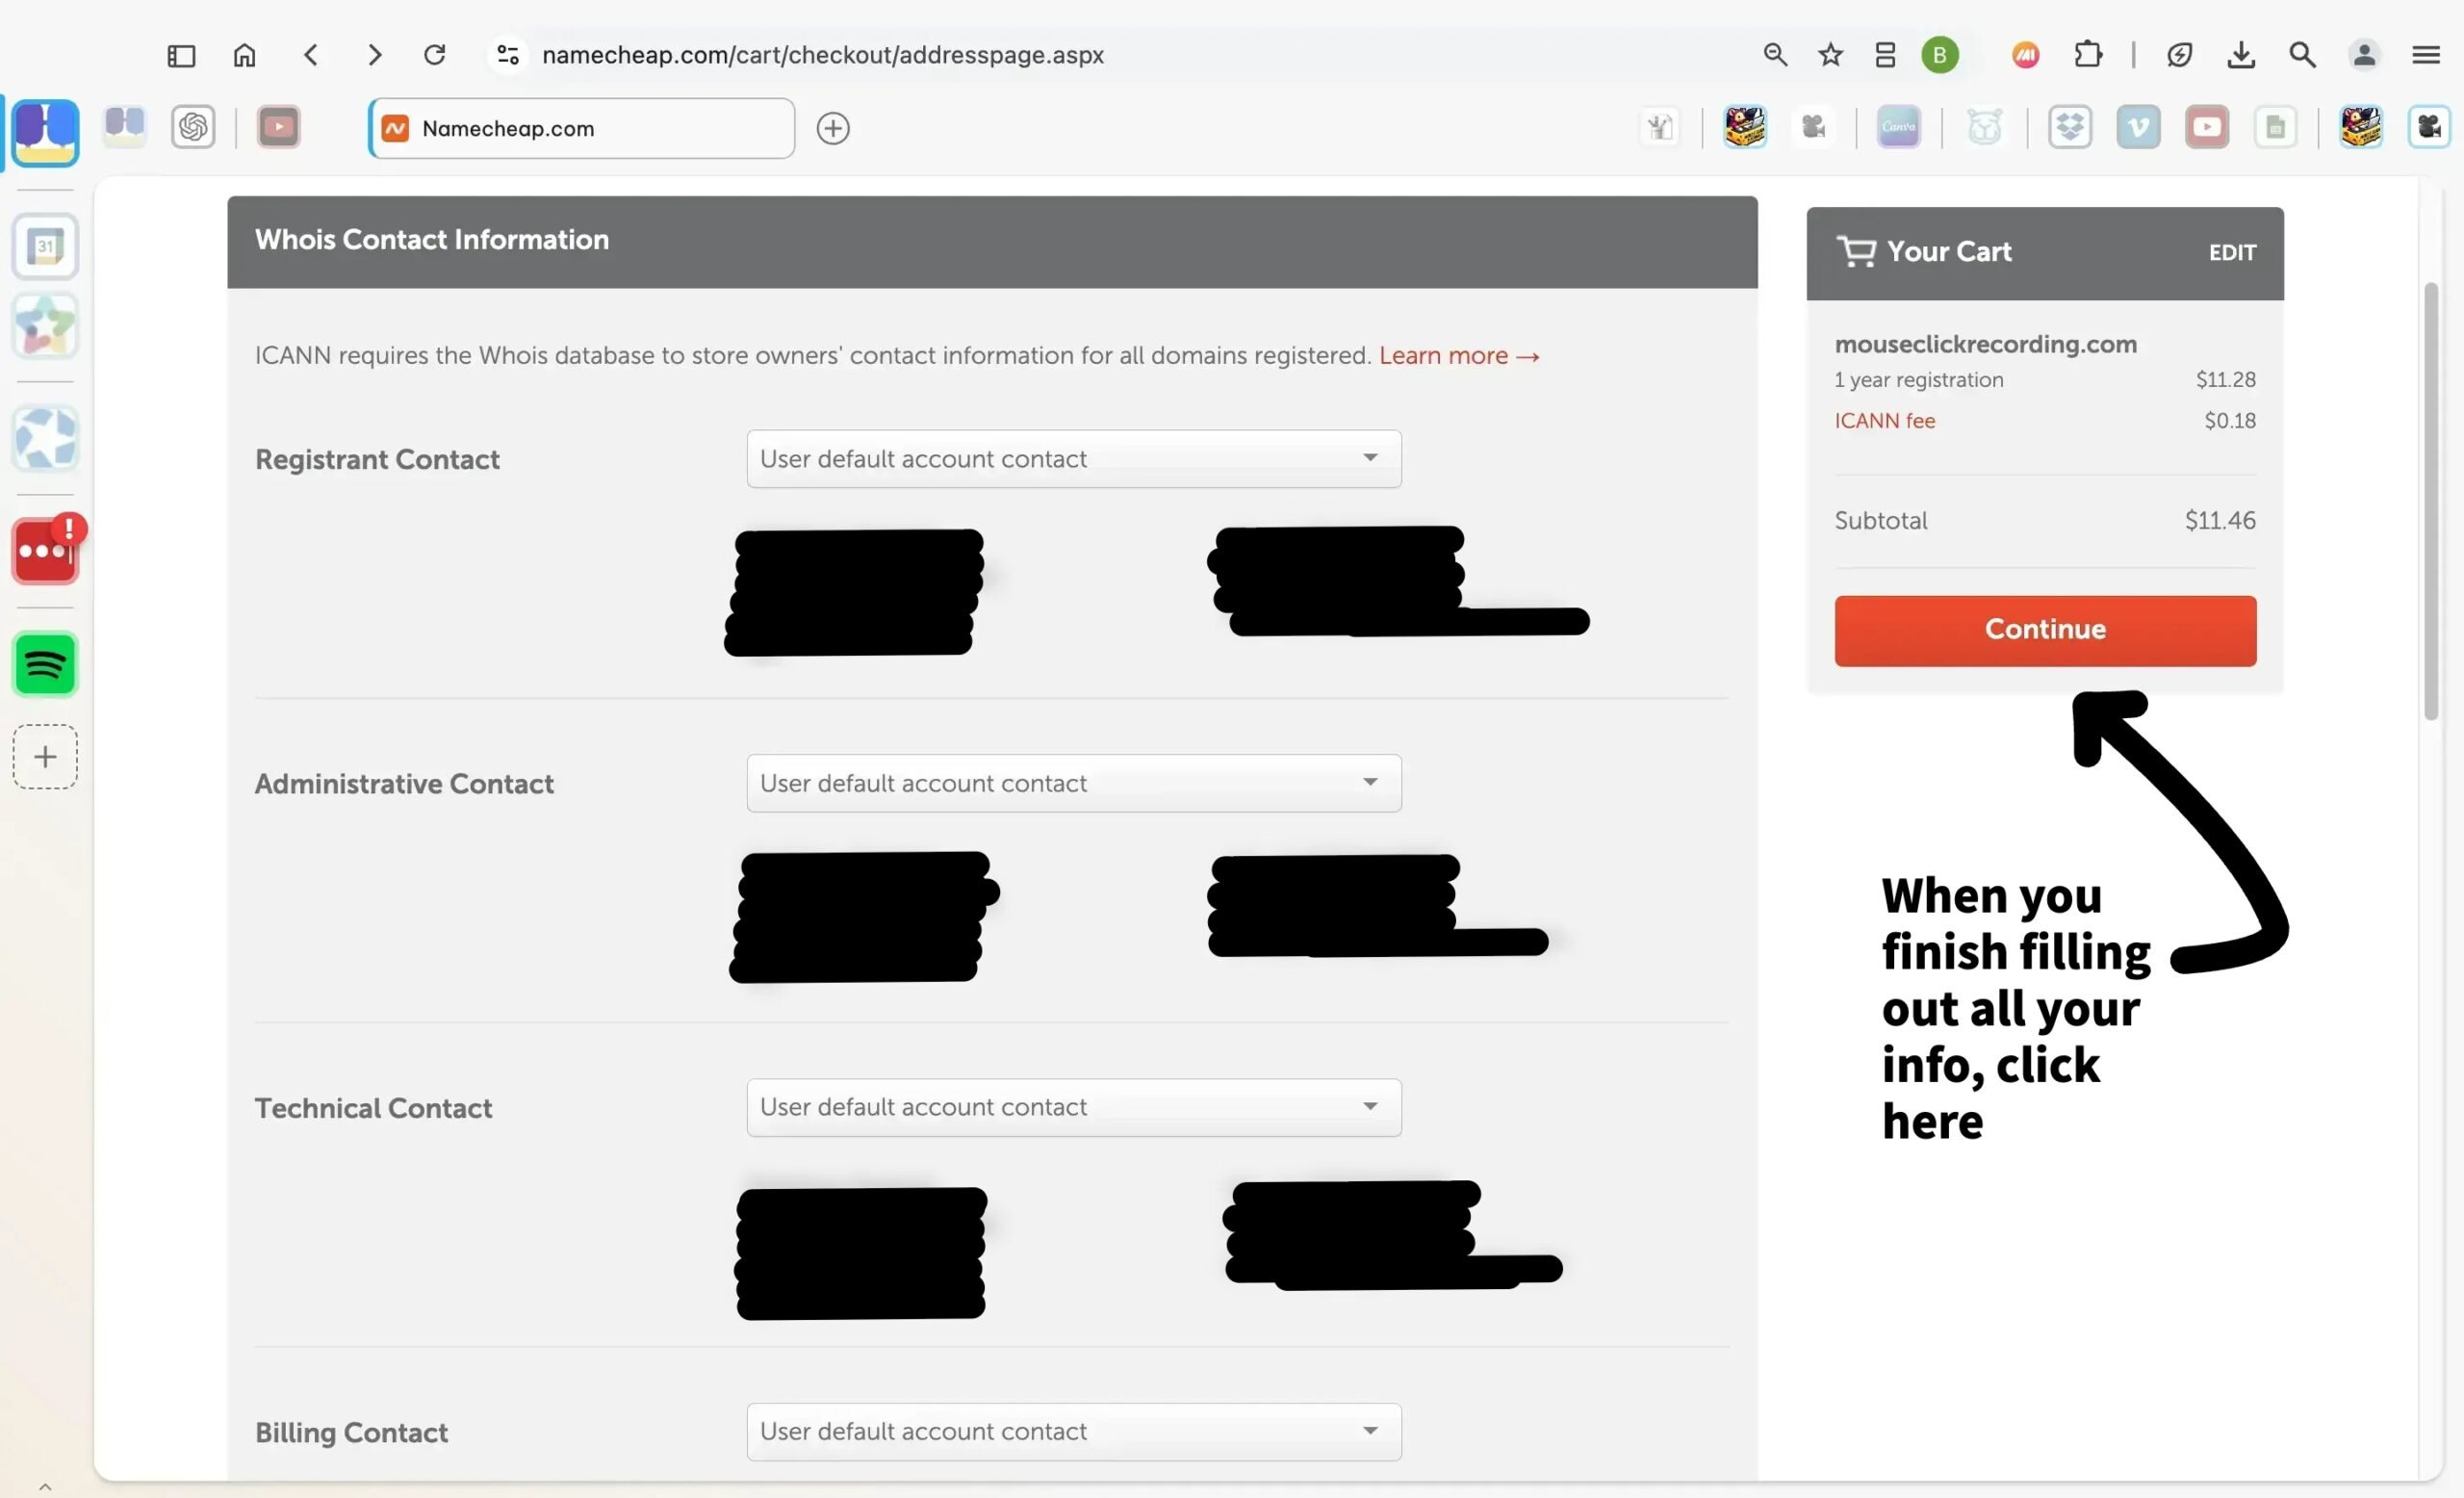Open the browser hamburger menu
The height and width of the screenshot is (1498, 2464).
click(x=2425, y=54)
